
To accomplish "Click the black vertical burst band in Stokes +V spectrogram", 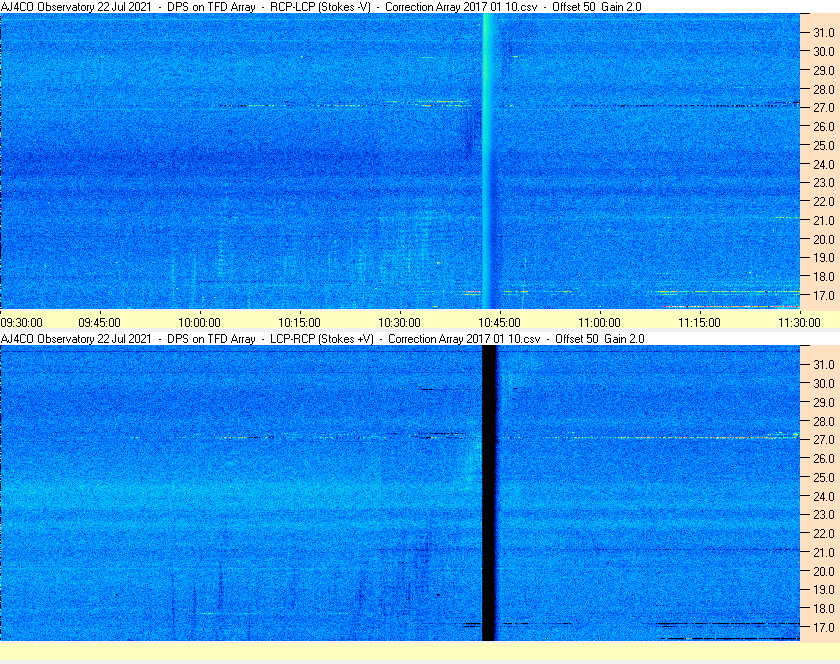I will point(489,493).
